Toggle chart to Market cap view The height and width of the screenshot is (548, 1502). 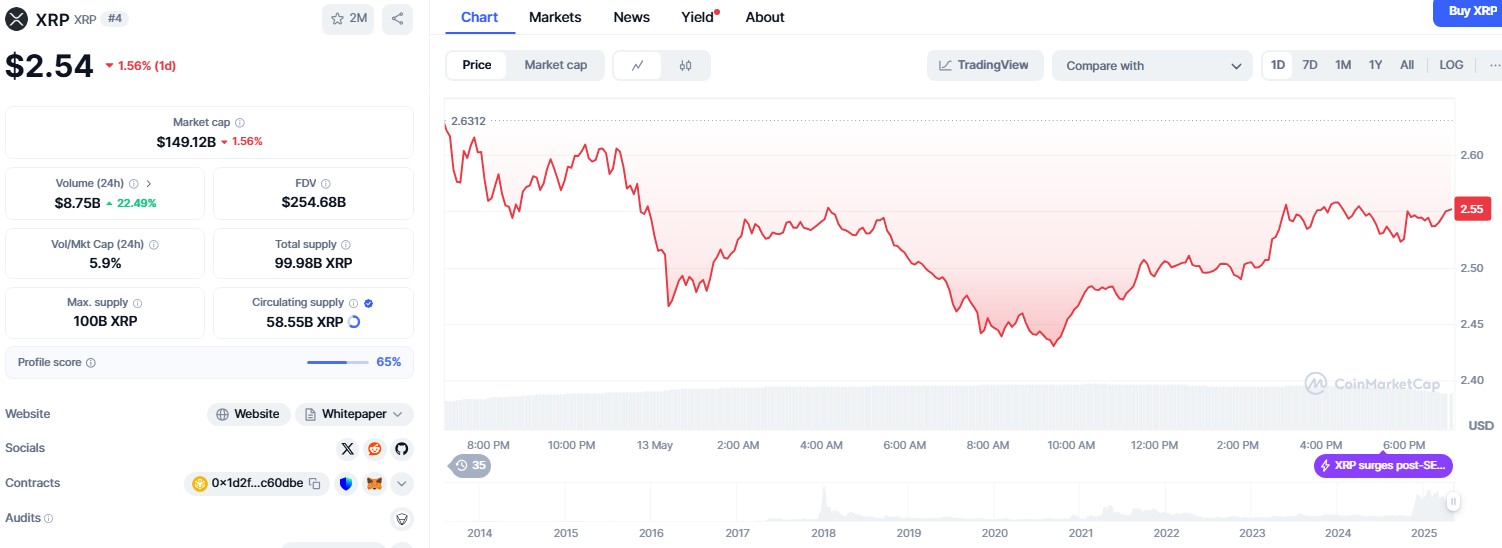(555, 65)
